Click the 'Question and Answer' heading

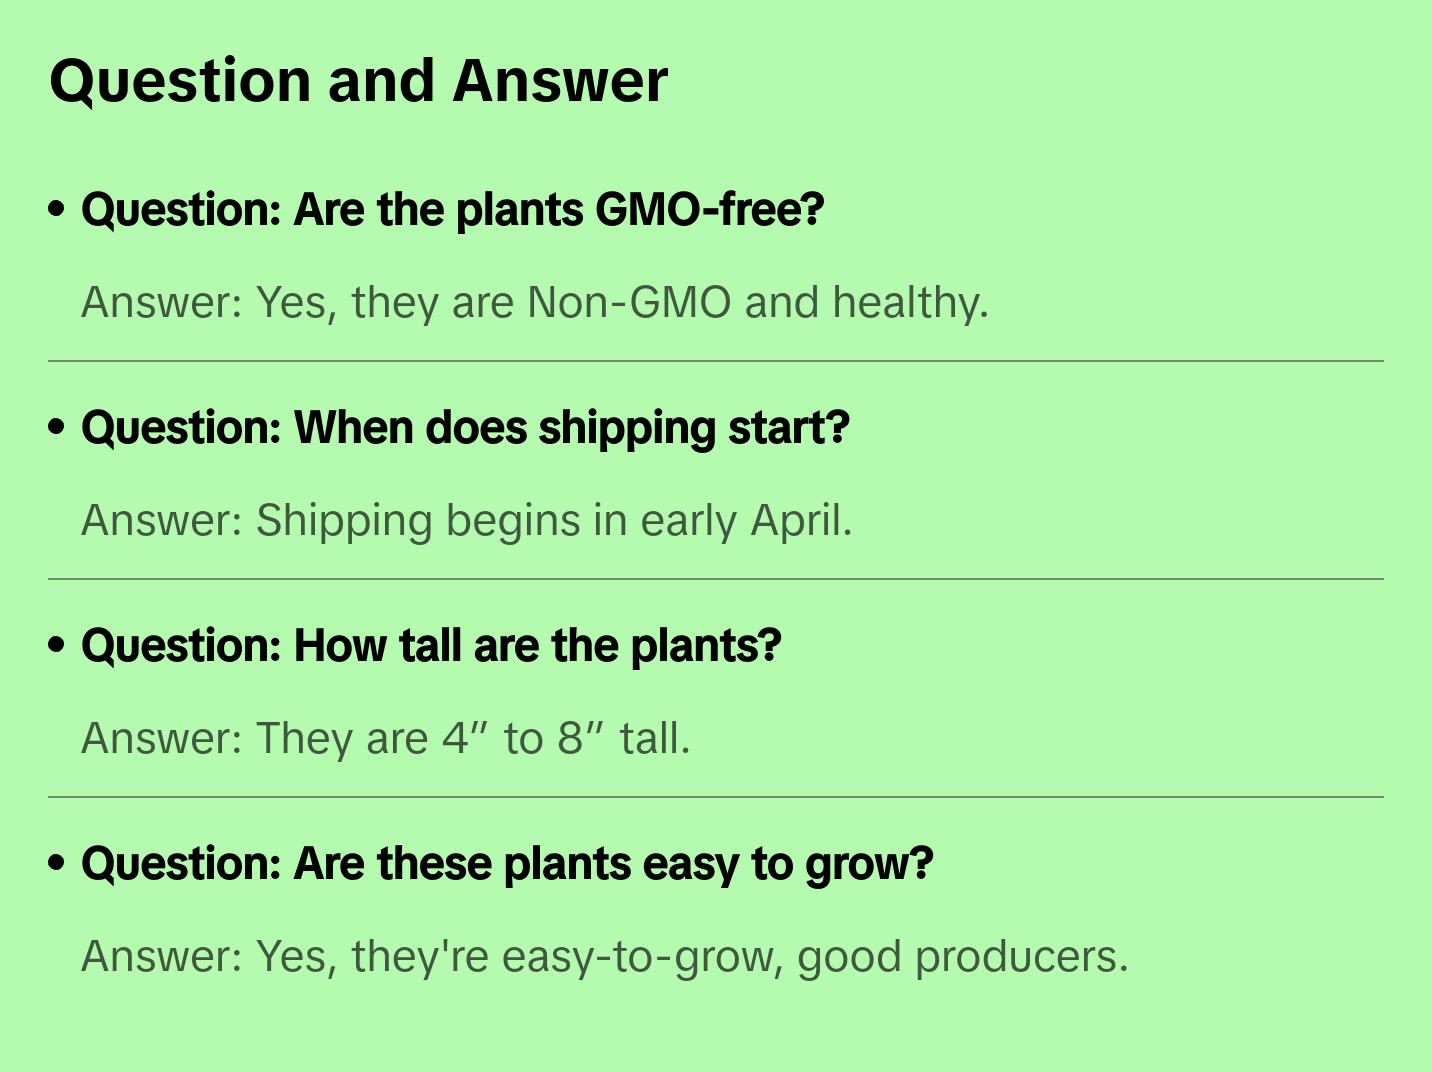pyautogui.click(x=358, y=81)
